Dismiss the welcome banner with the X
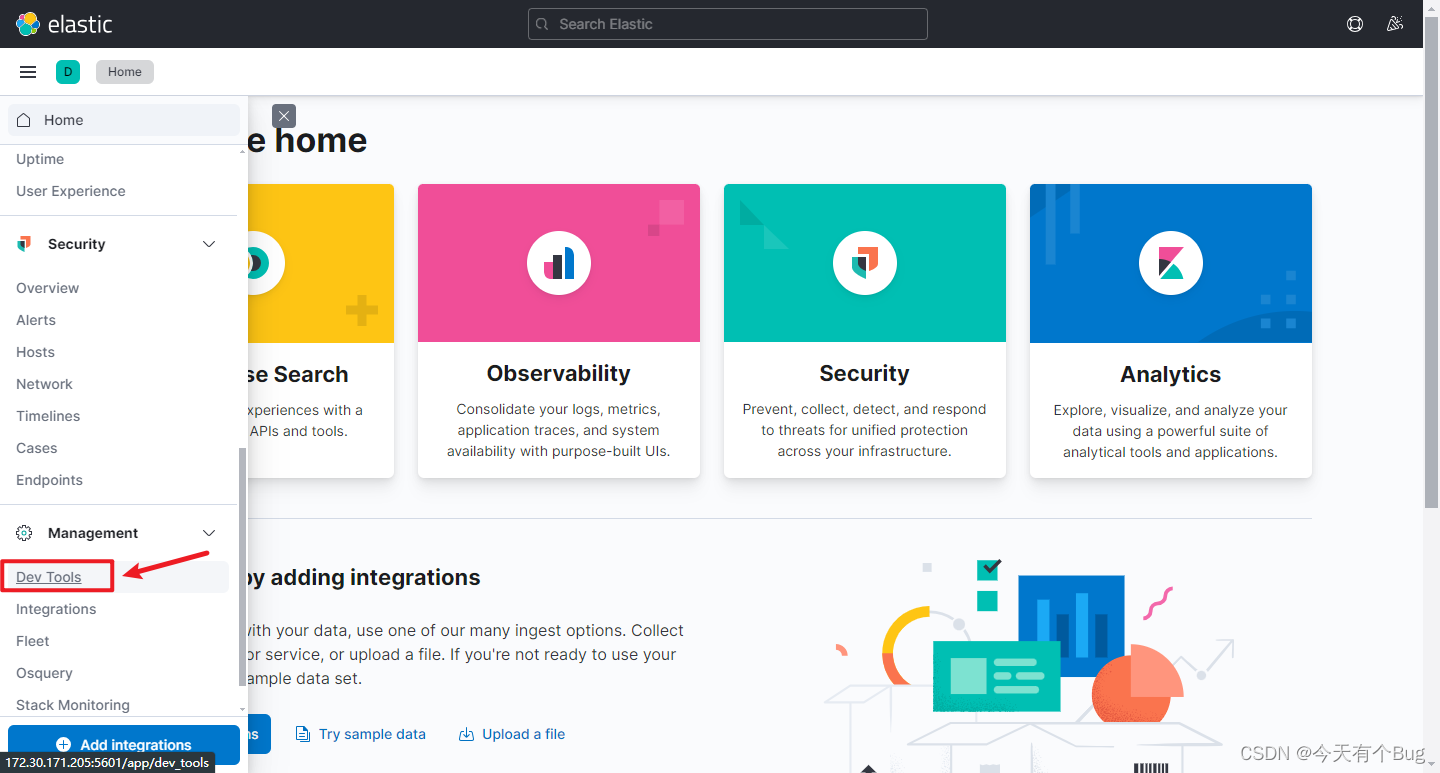Viewport: 1440px width, 773px height. point(283,115)
